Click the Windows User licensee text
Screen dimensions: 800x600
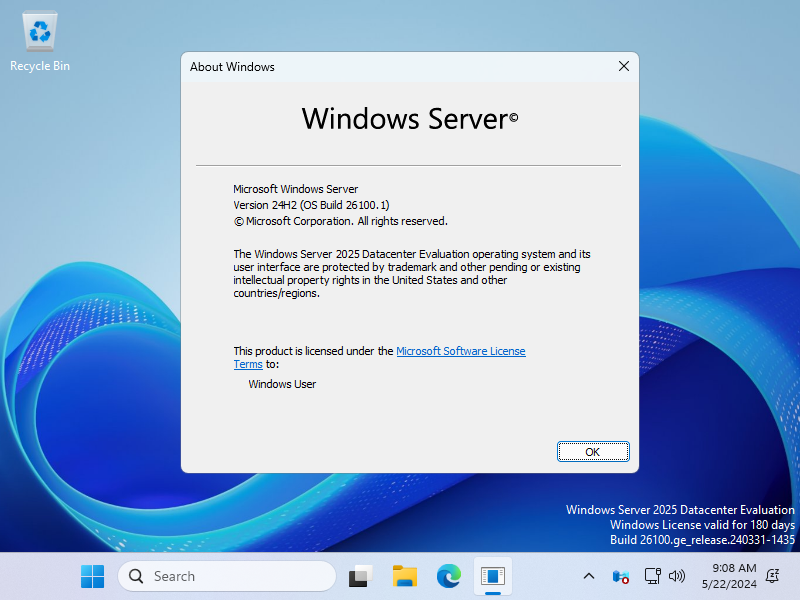pos(282,384)
